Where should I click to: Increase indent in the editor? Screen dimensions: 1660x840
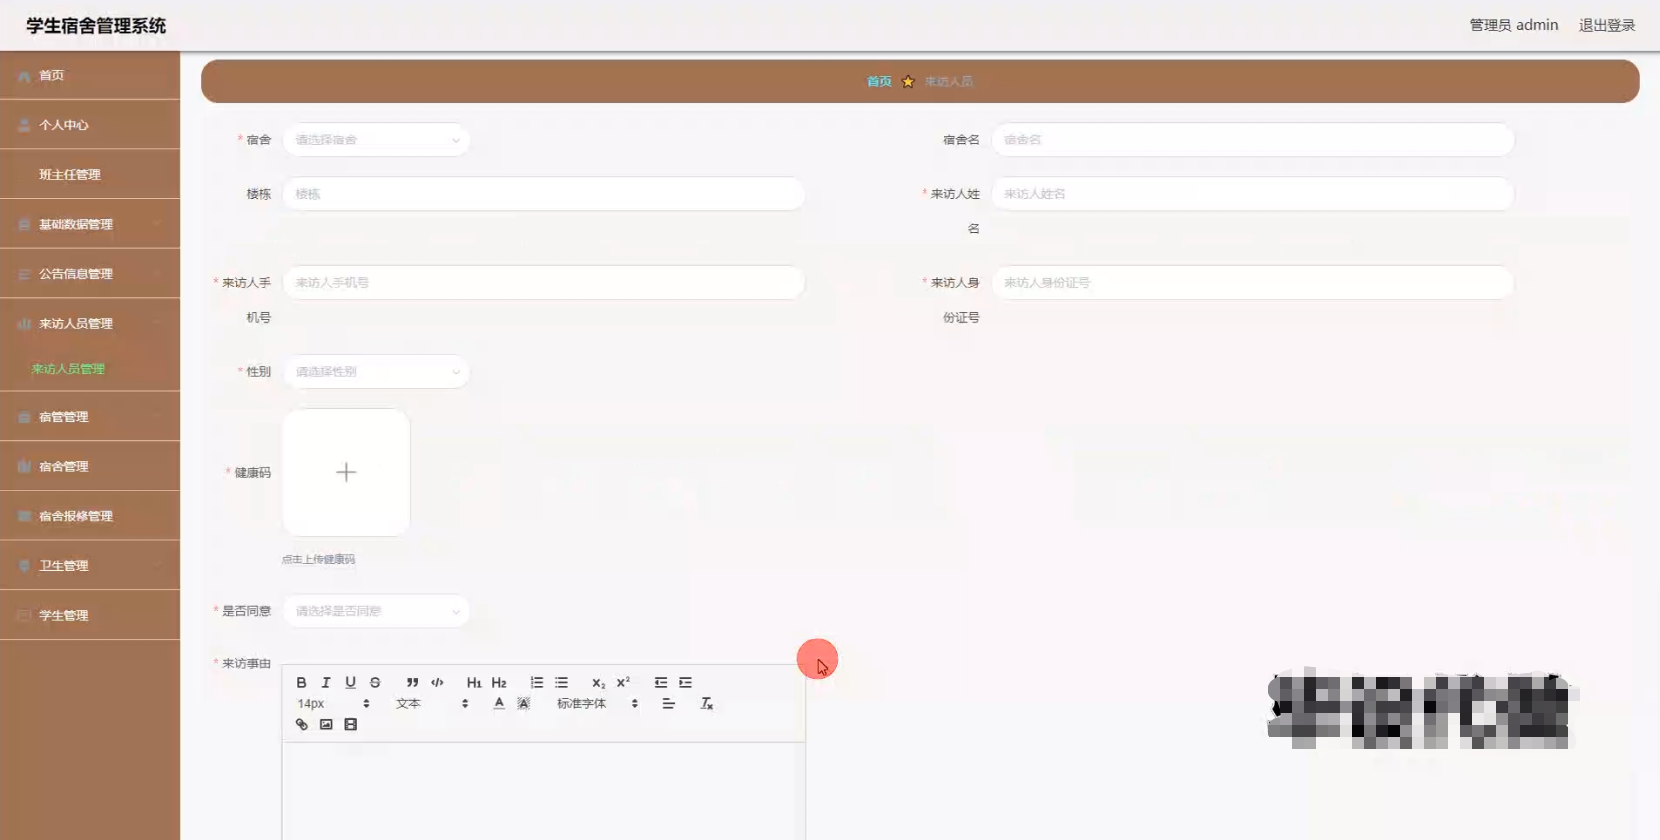pos(686,683)
